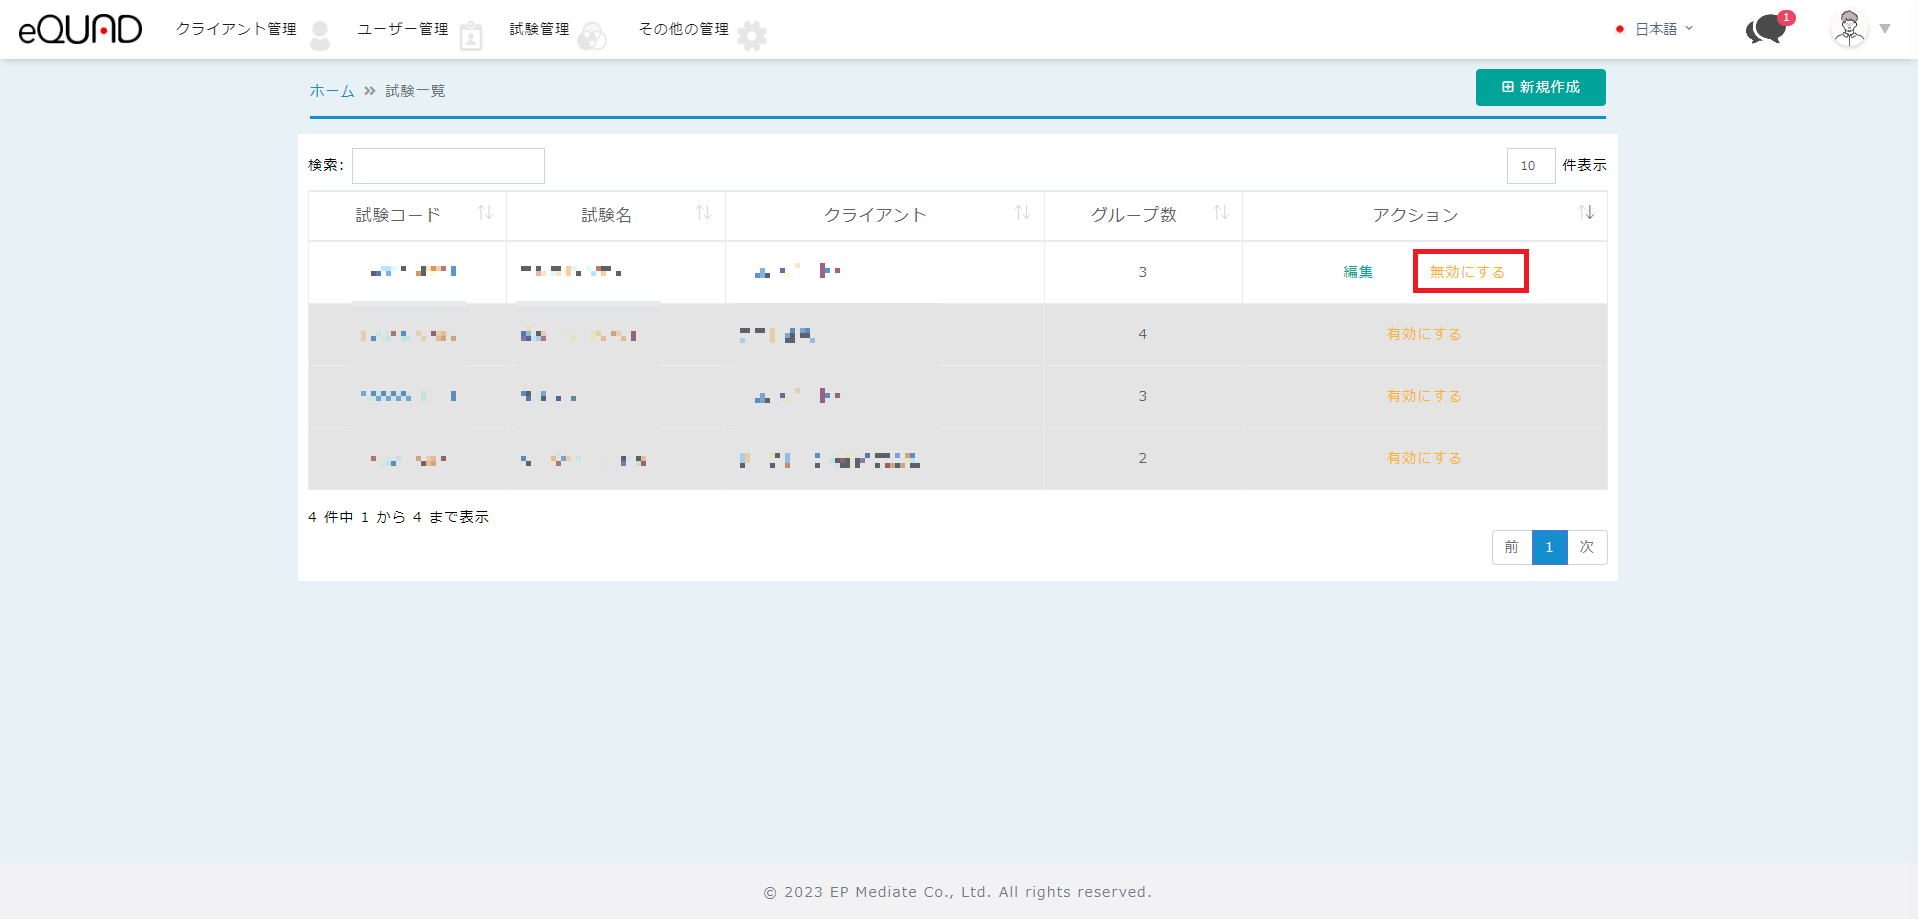Open the 日本語 language dropdown
This screenshot has width=1918, height=919.
pyautogui.click(x=1656, y=29)
